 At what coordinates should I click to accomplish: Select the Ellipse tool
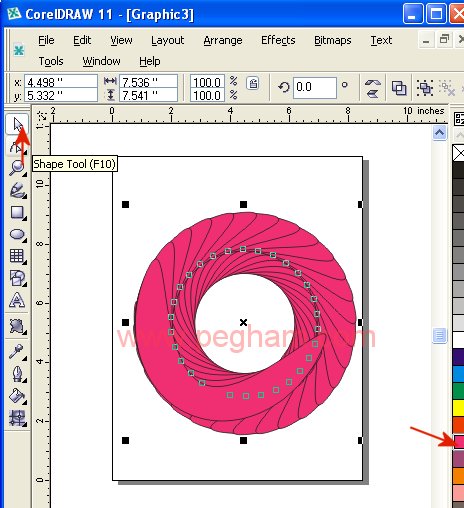(x=17, y=234)
